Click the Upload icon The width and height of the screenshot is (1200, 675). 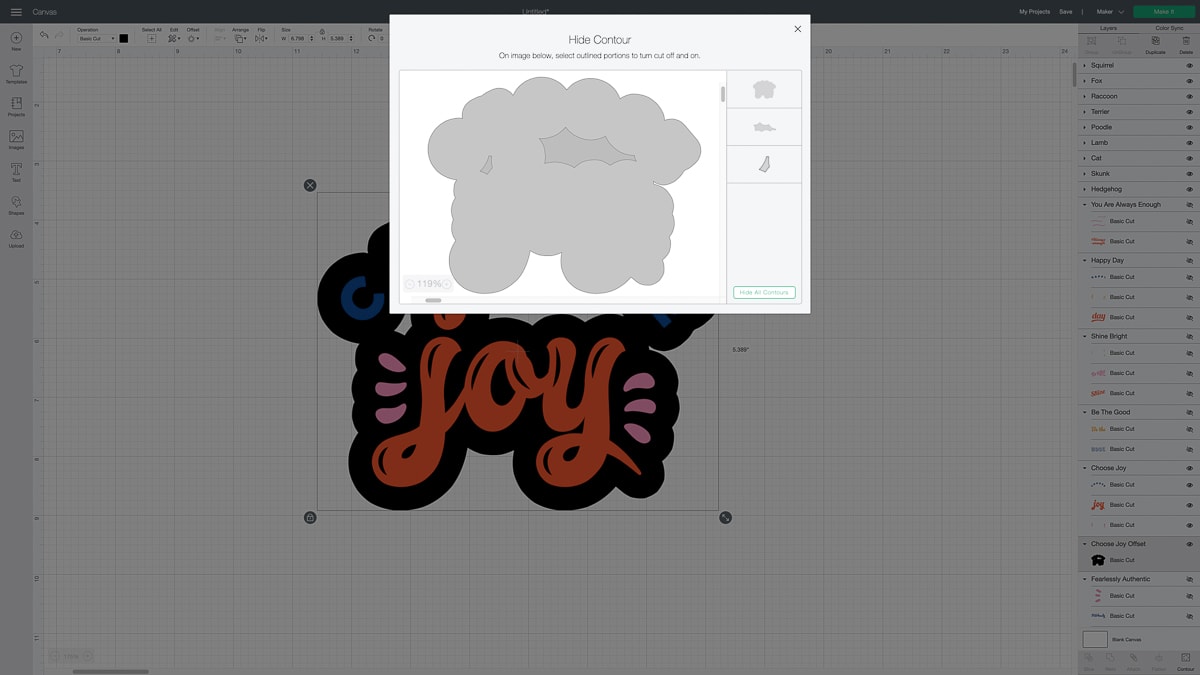[16, 237]
